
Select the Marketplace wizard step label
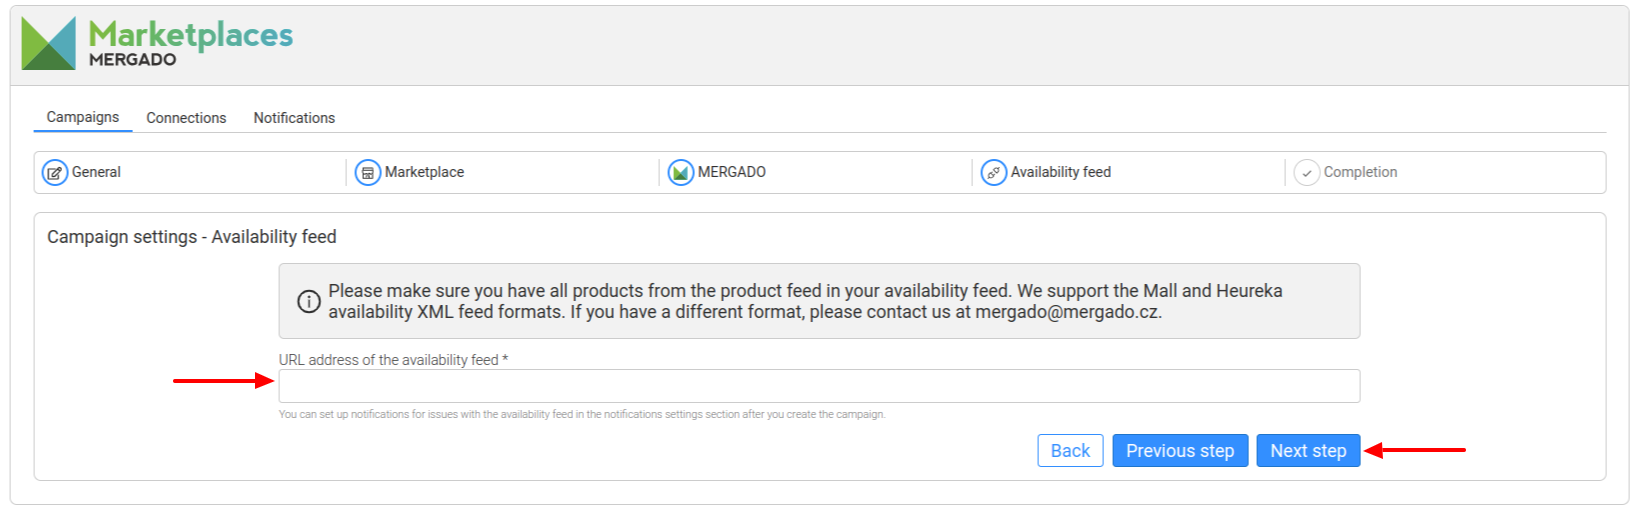[424, 172]
